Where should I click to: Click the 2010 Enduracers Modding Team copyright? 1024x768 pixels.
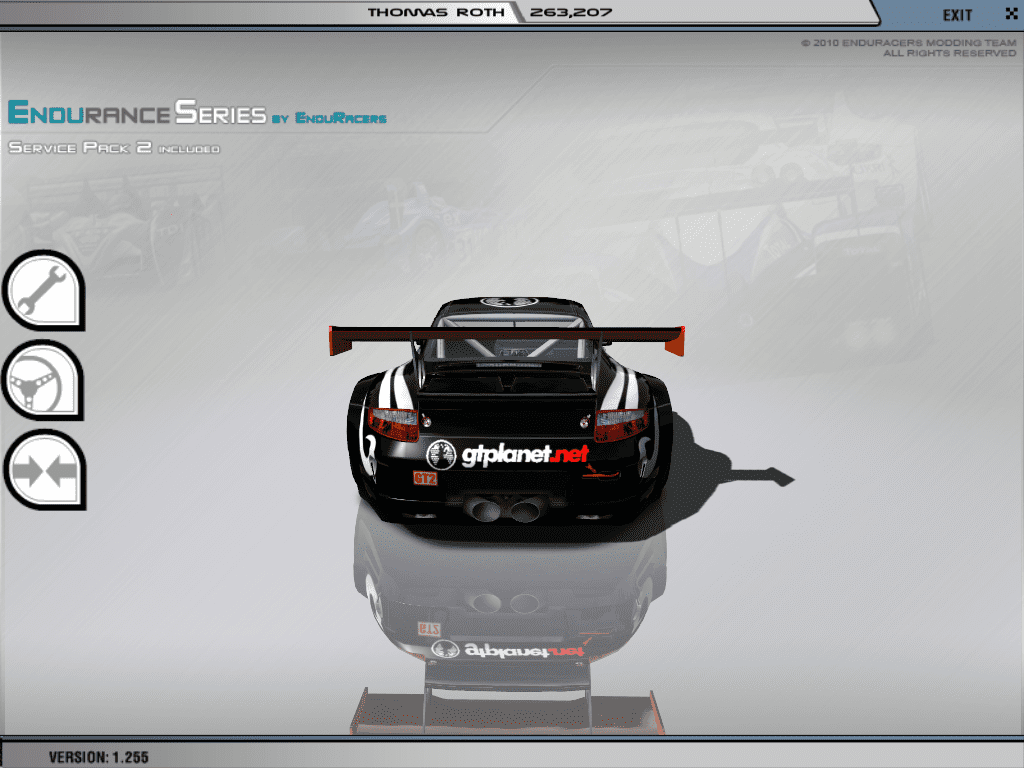point(908,48)
